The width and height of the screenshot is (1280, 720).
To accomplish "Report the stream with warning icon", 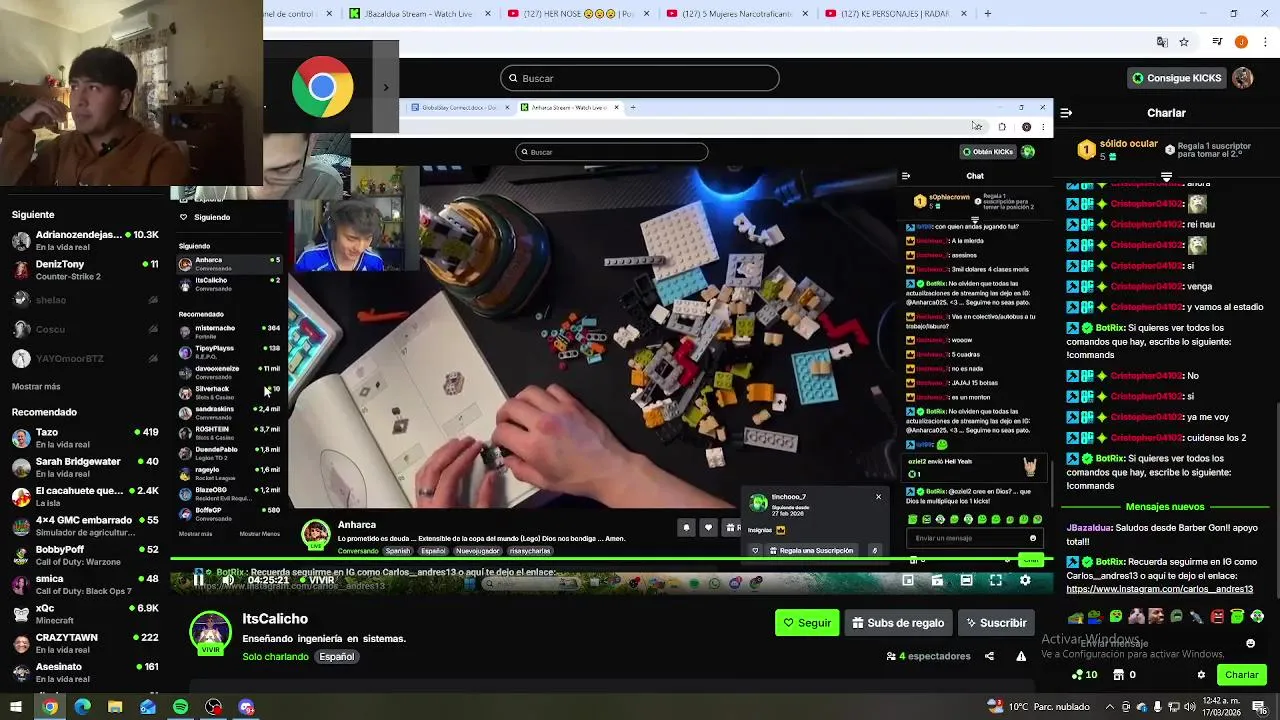I will tap(1021, 656).
